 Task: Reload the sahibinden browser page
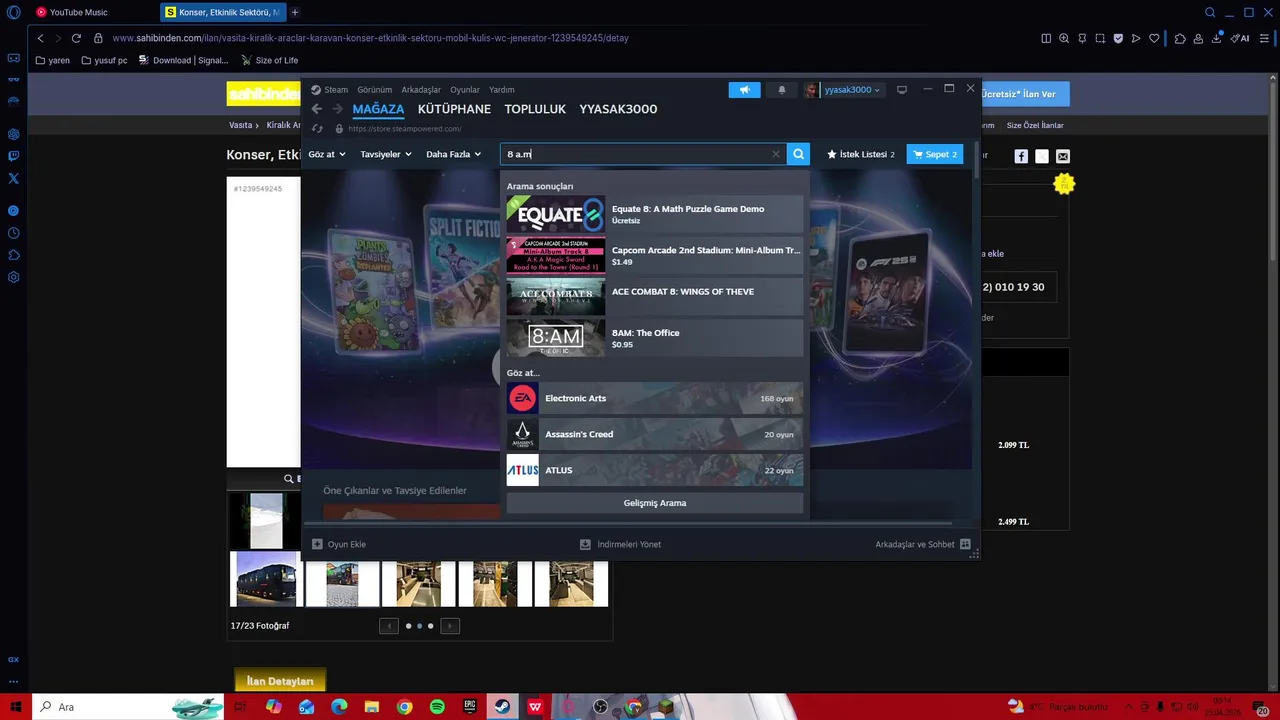tap(76, 38)
